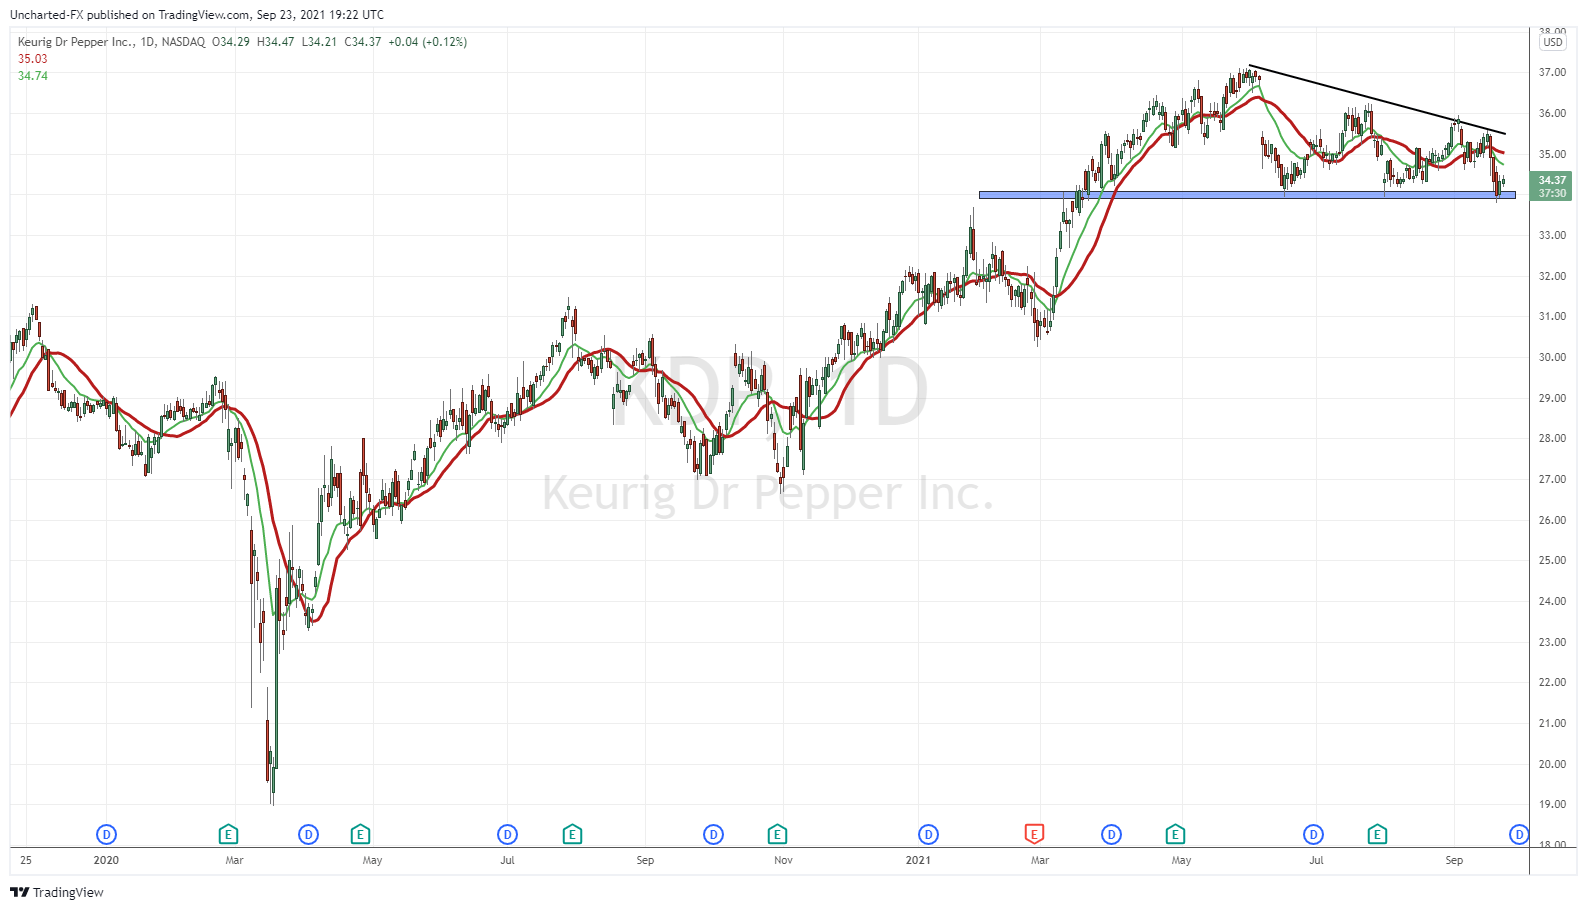Click the C34.37 close price value
This screenshot has width=1587, height=910.
click(363, 42)
